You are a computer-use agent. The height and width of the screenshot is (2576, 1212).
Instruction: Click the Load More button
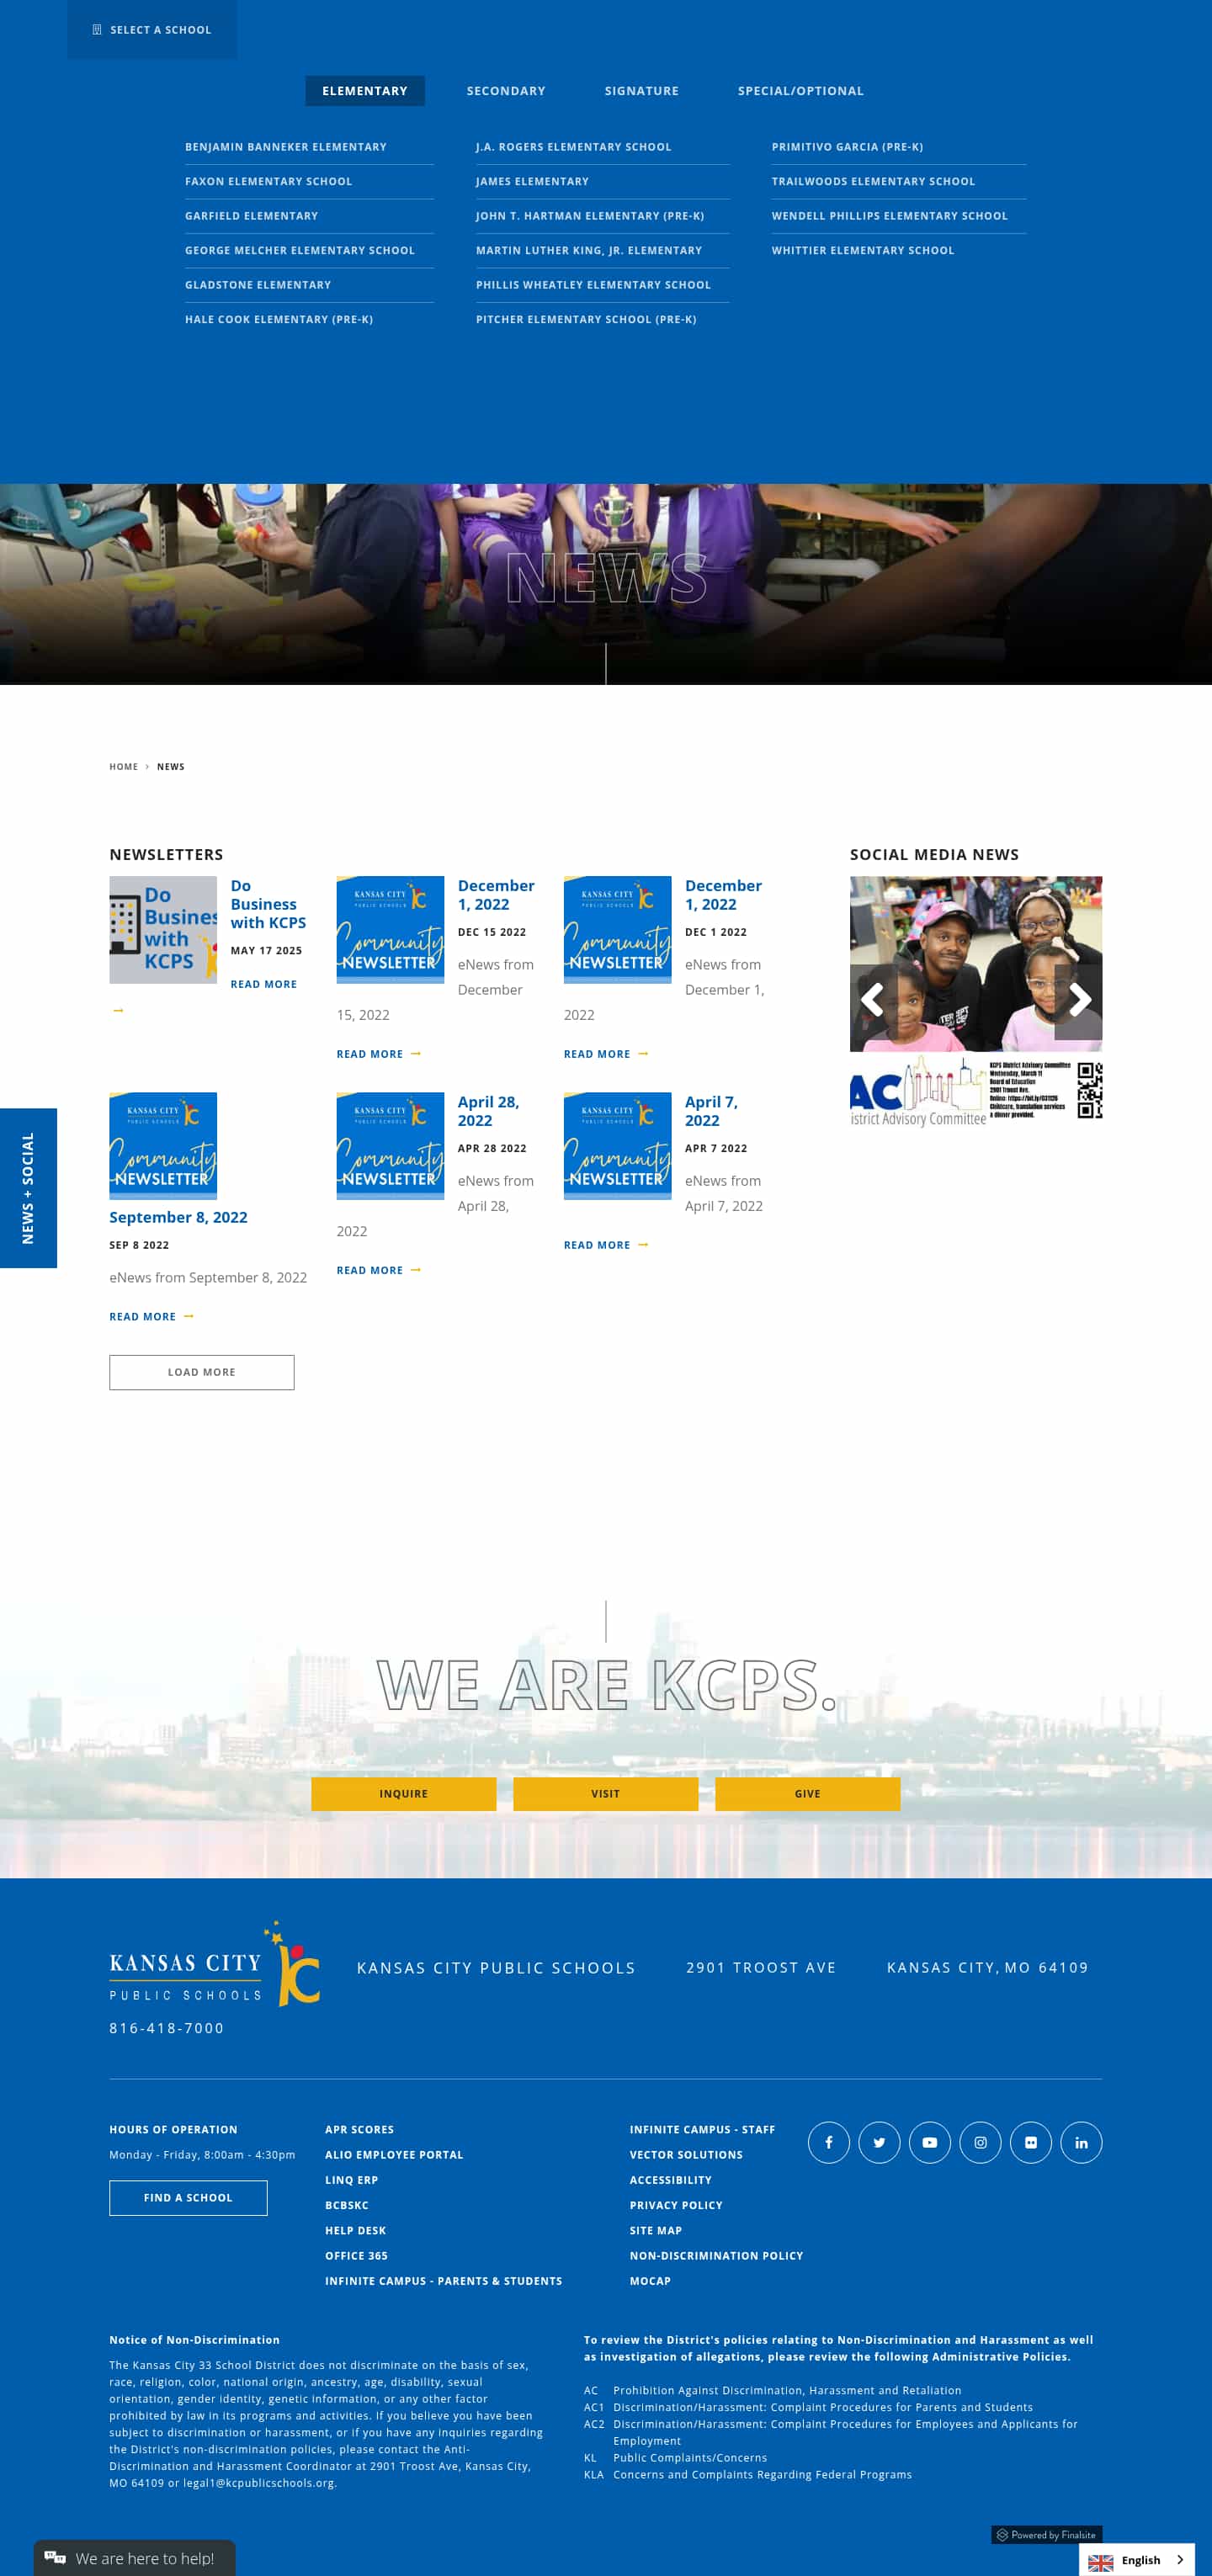click(202, 1372)
